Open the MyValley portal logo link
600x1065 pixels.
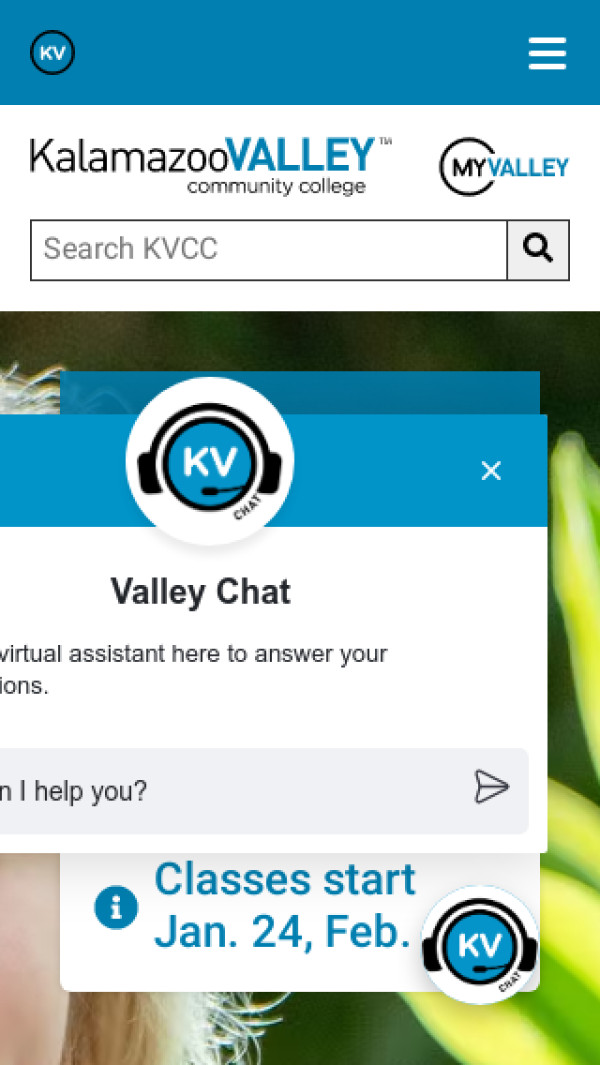click(504, 167)
